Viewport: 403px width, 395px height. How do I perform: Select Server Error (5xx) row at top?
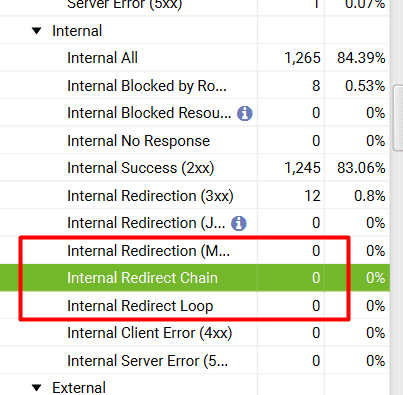tap(195, 7)
